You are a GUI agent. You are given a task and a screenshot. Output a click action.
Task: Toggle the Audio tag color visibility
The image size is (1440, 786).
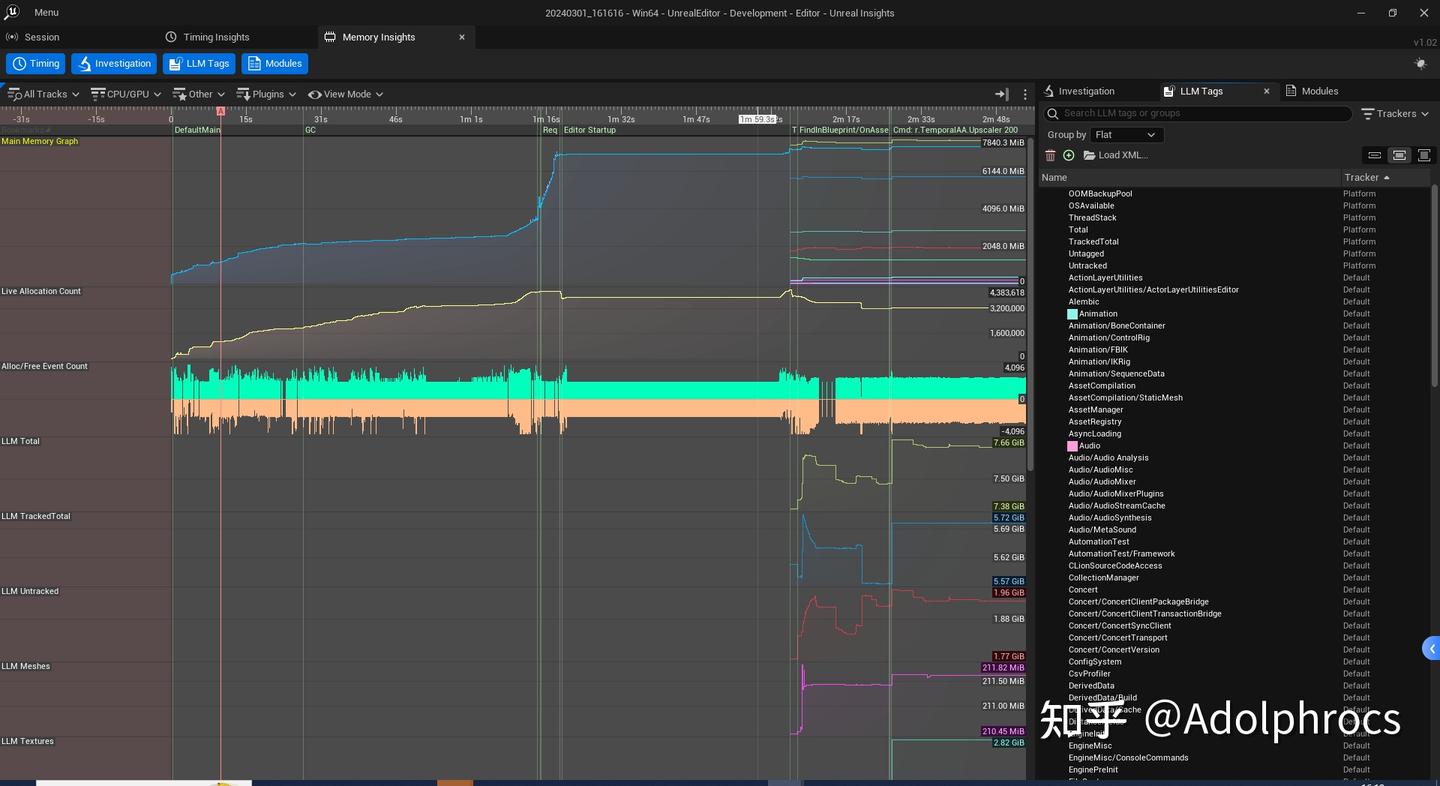1072,445
